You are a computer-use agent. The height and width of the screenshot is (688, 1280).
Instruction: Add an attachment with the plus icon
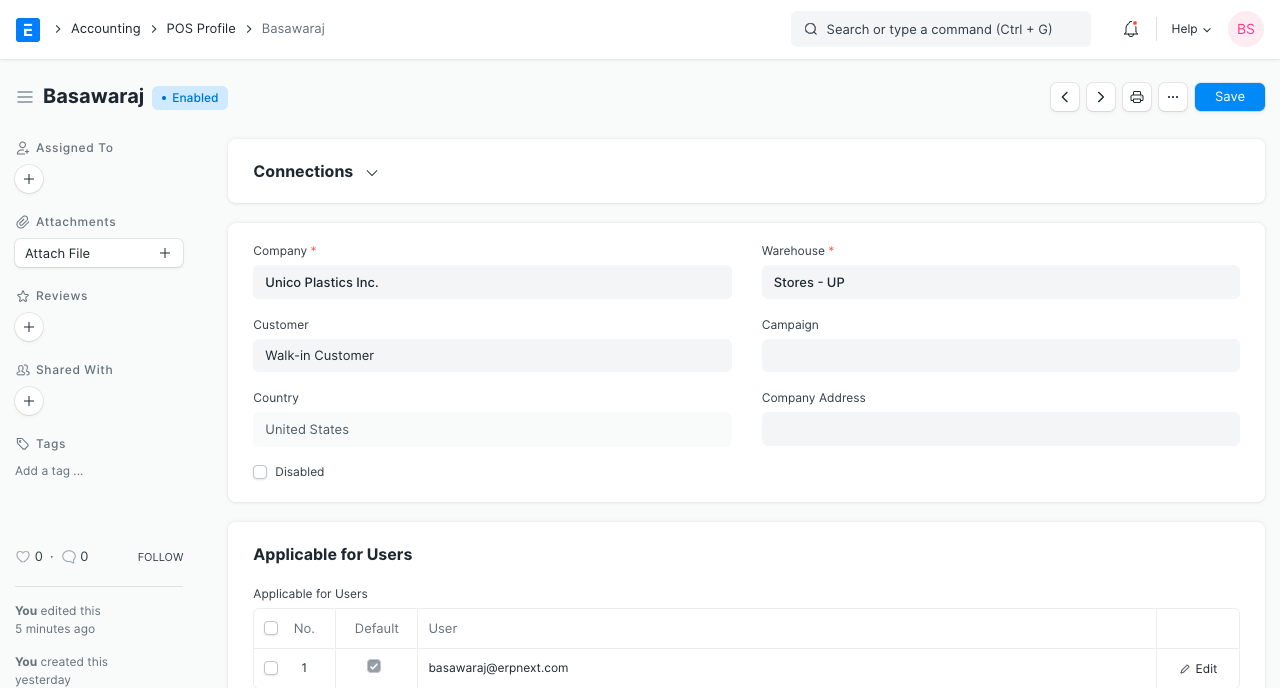164,253
